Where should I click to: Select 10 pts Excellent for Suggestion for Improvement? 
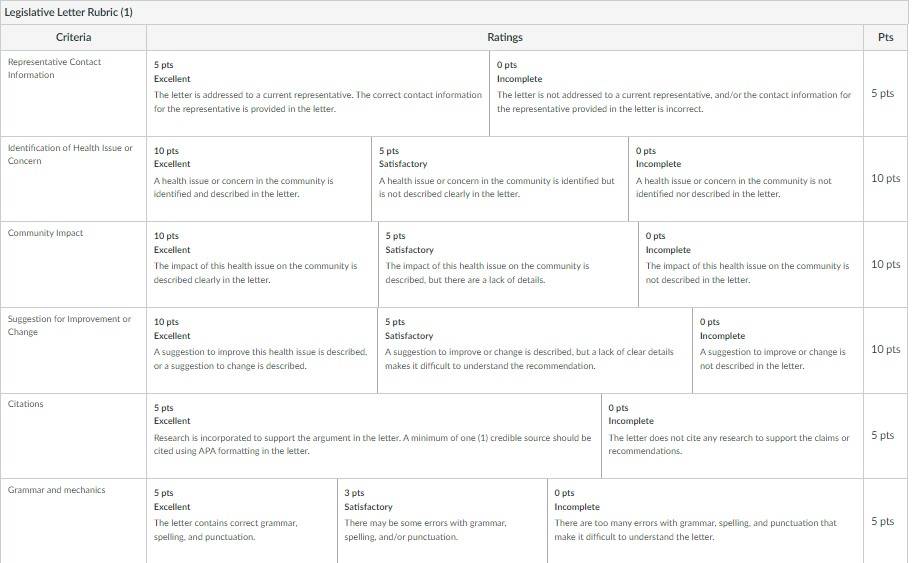tap(262, 350)
